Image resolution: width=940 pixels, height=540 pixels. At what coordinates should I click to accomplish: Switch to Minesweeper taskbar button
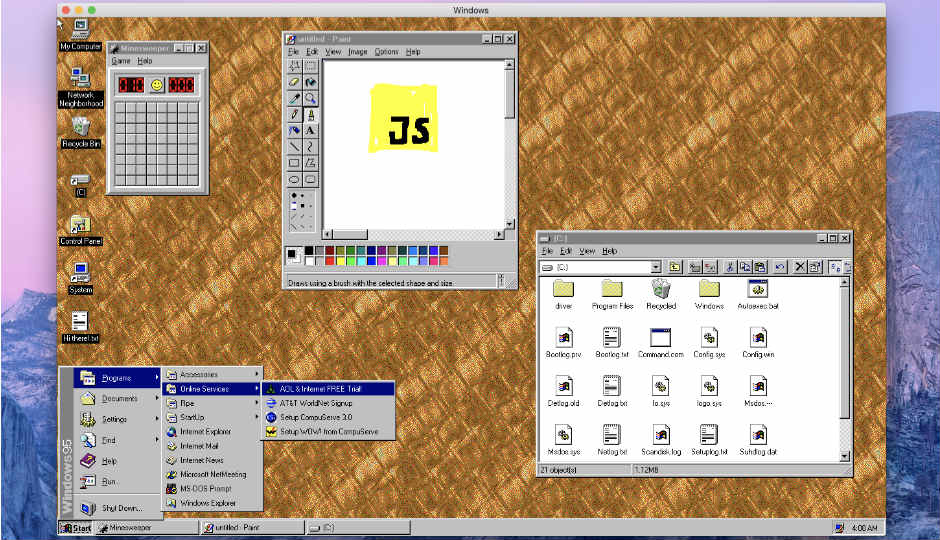click(x=147, y=528)
